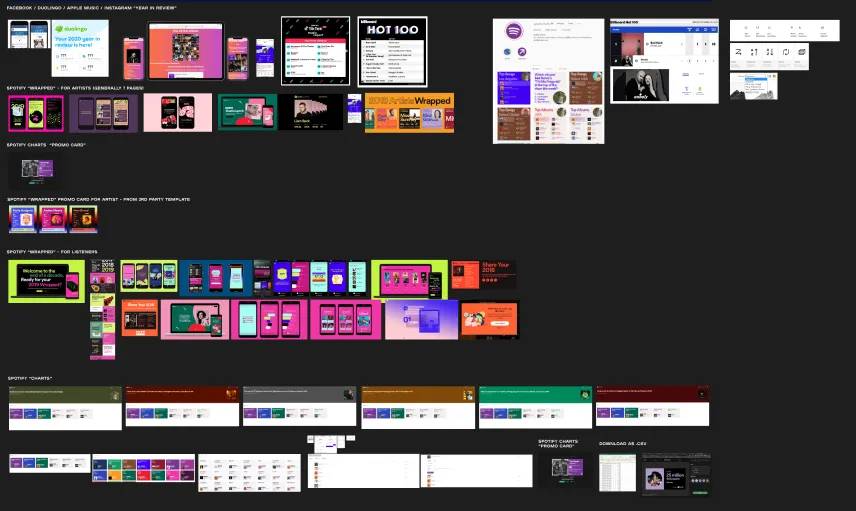
Task: Click the repeat loop icon tile
Action: pyautogui.click(x=785, y=51)
